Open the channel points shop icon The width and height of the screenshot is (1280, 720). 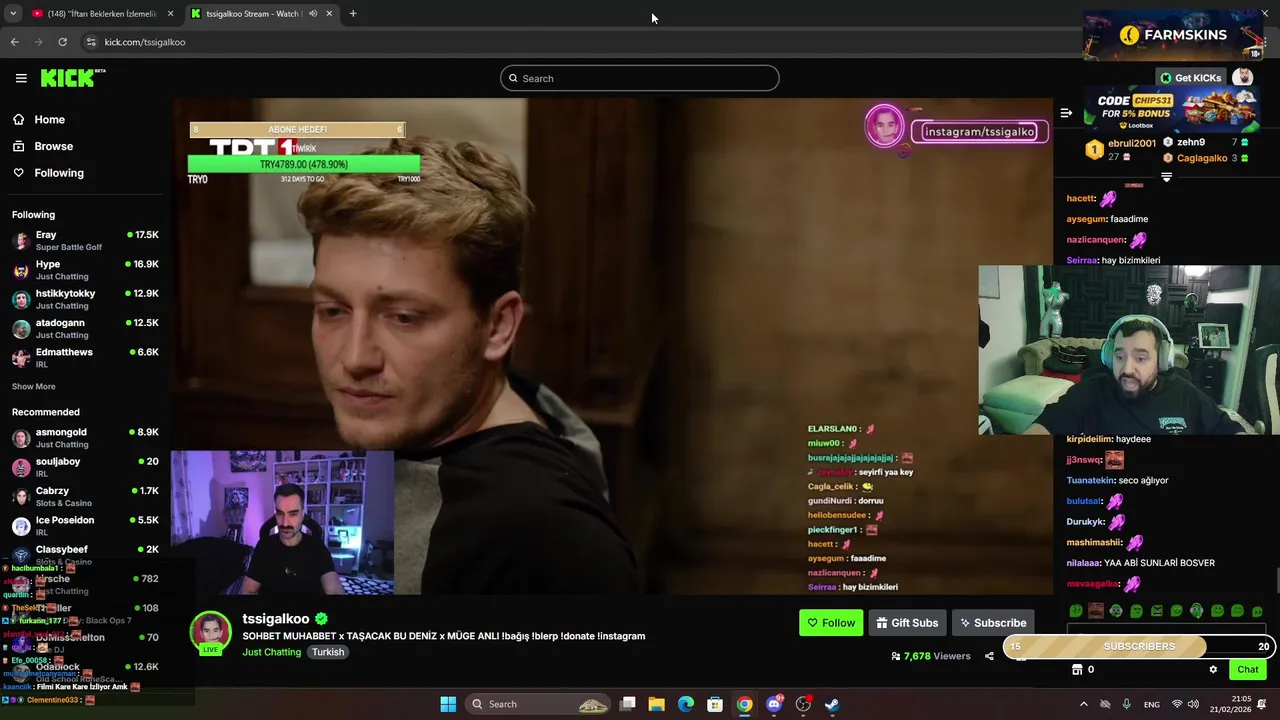tap(1077, 670)
